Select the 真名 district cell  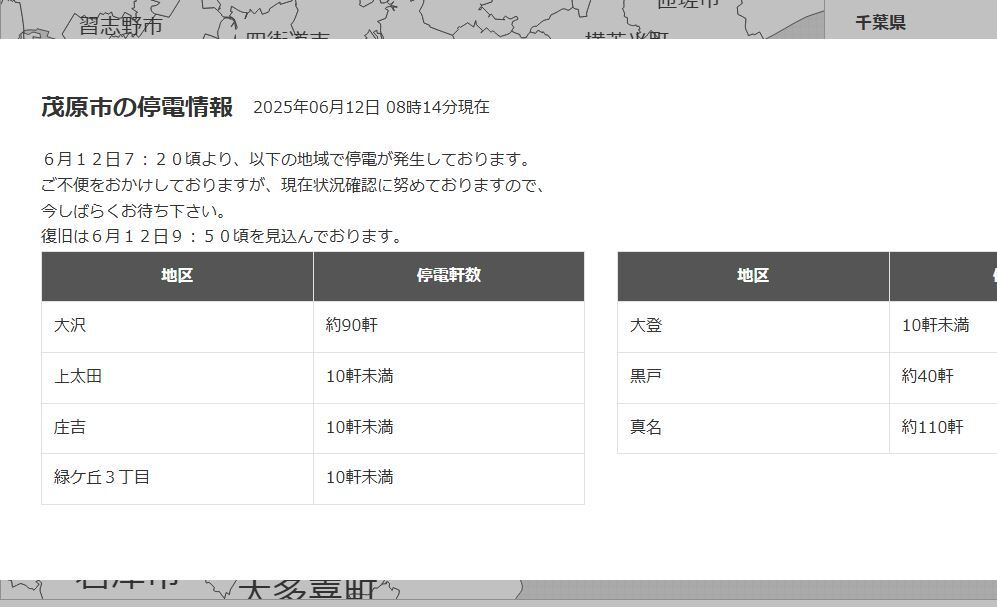pos(753,428)
